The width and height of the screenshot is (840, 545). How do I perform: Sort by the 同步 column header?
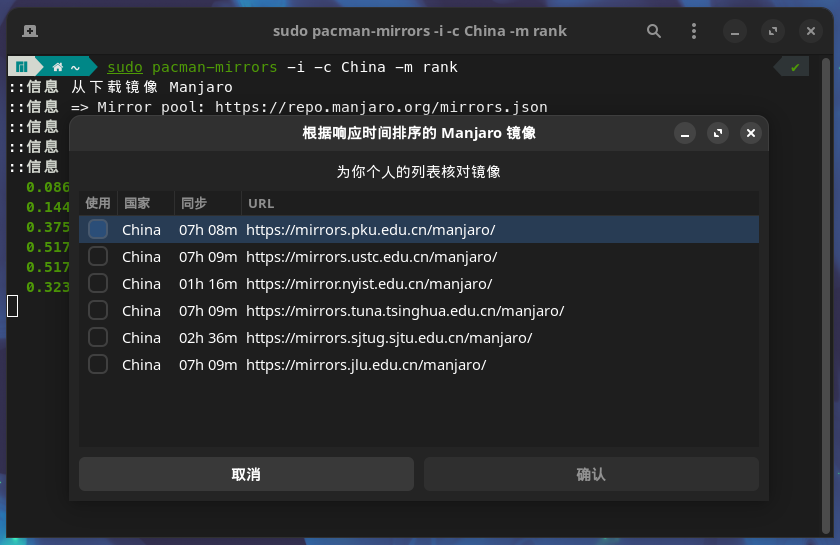point(208,204)
